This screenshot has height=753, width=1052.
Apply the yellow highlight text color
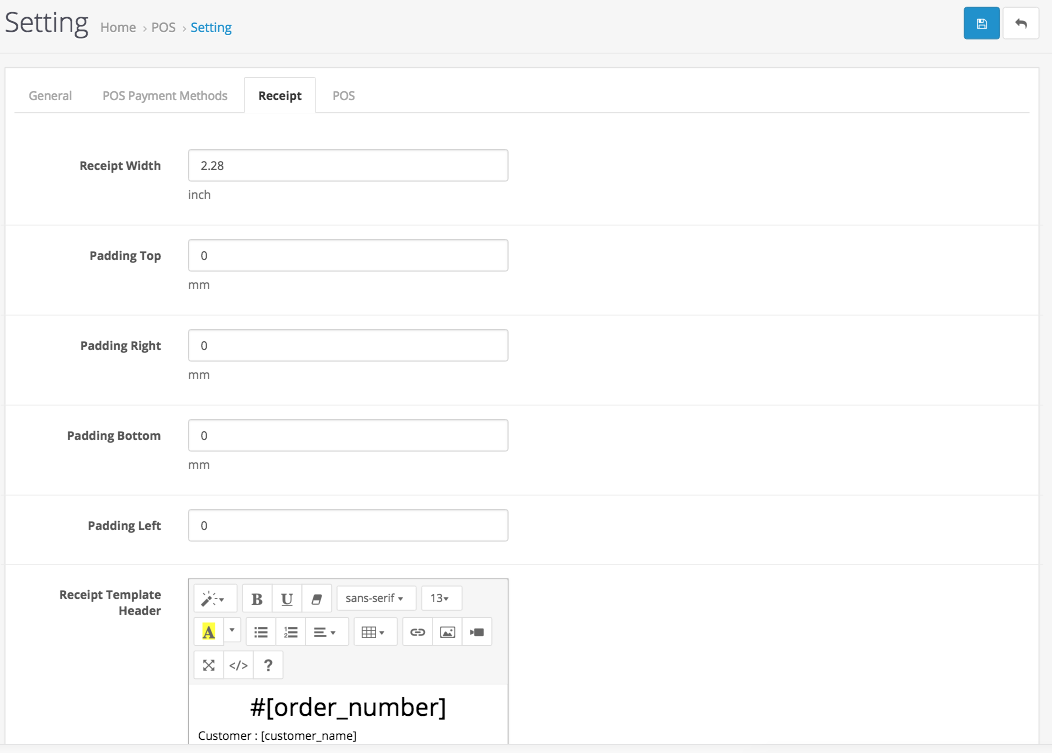pos(209,632)
